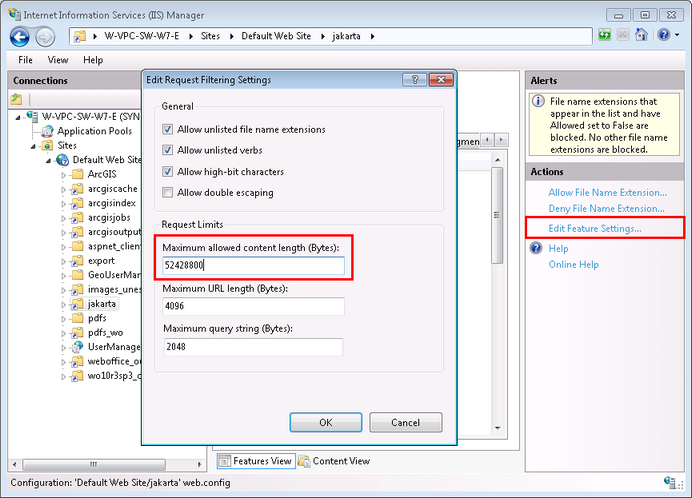Switch to Features View tab
This screenshot has width=692, height=498.
256,461
